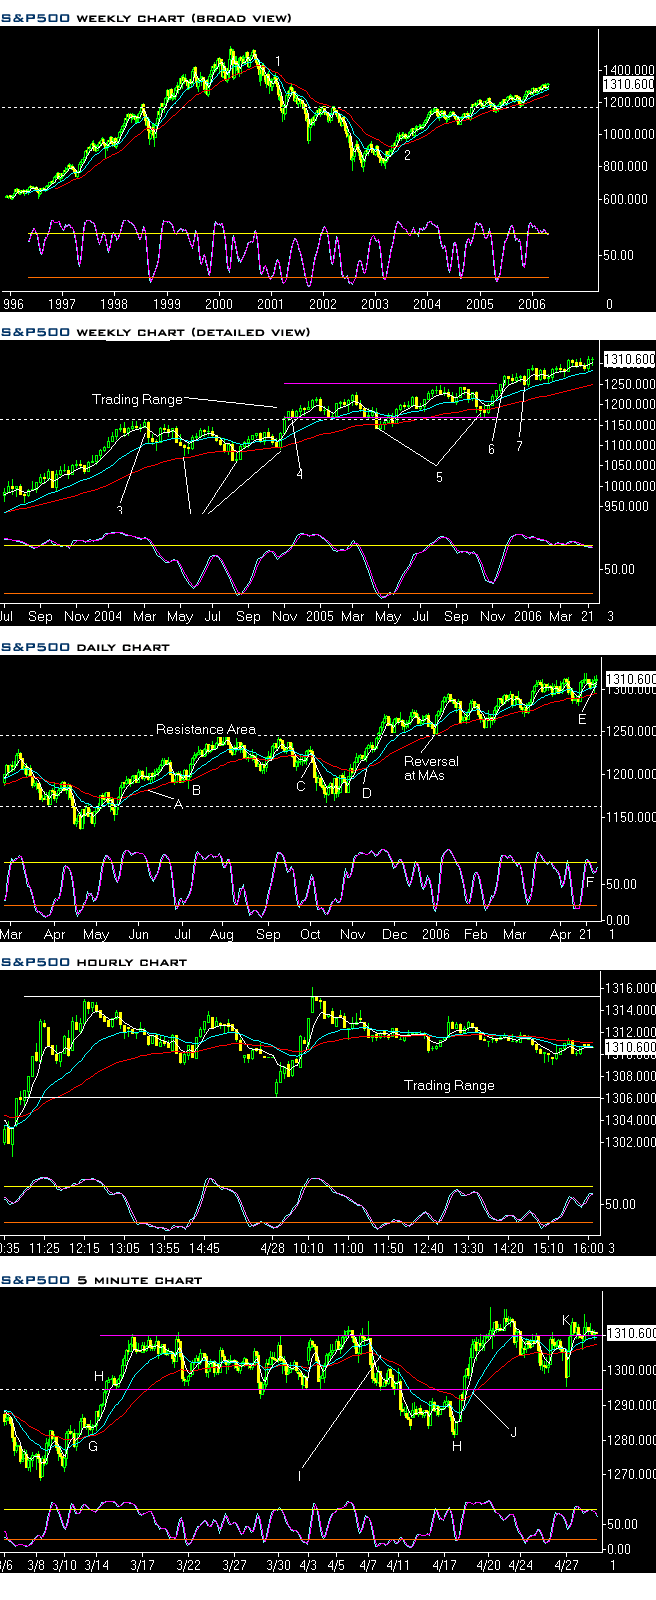Click label 'I' in the 5 minute chart
This screenshot has width=656, height=1600.
pos(299,1475)
